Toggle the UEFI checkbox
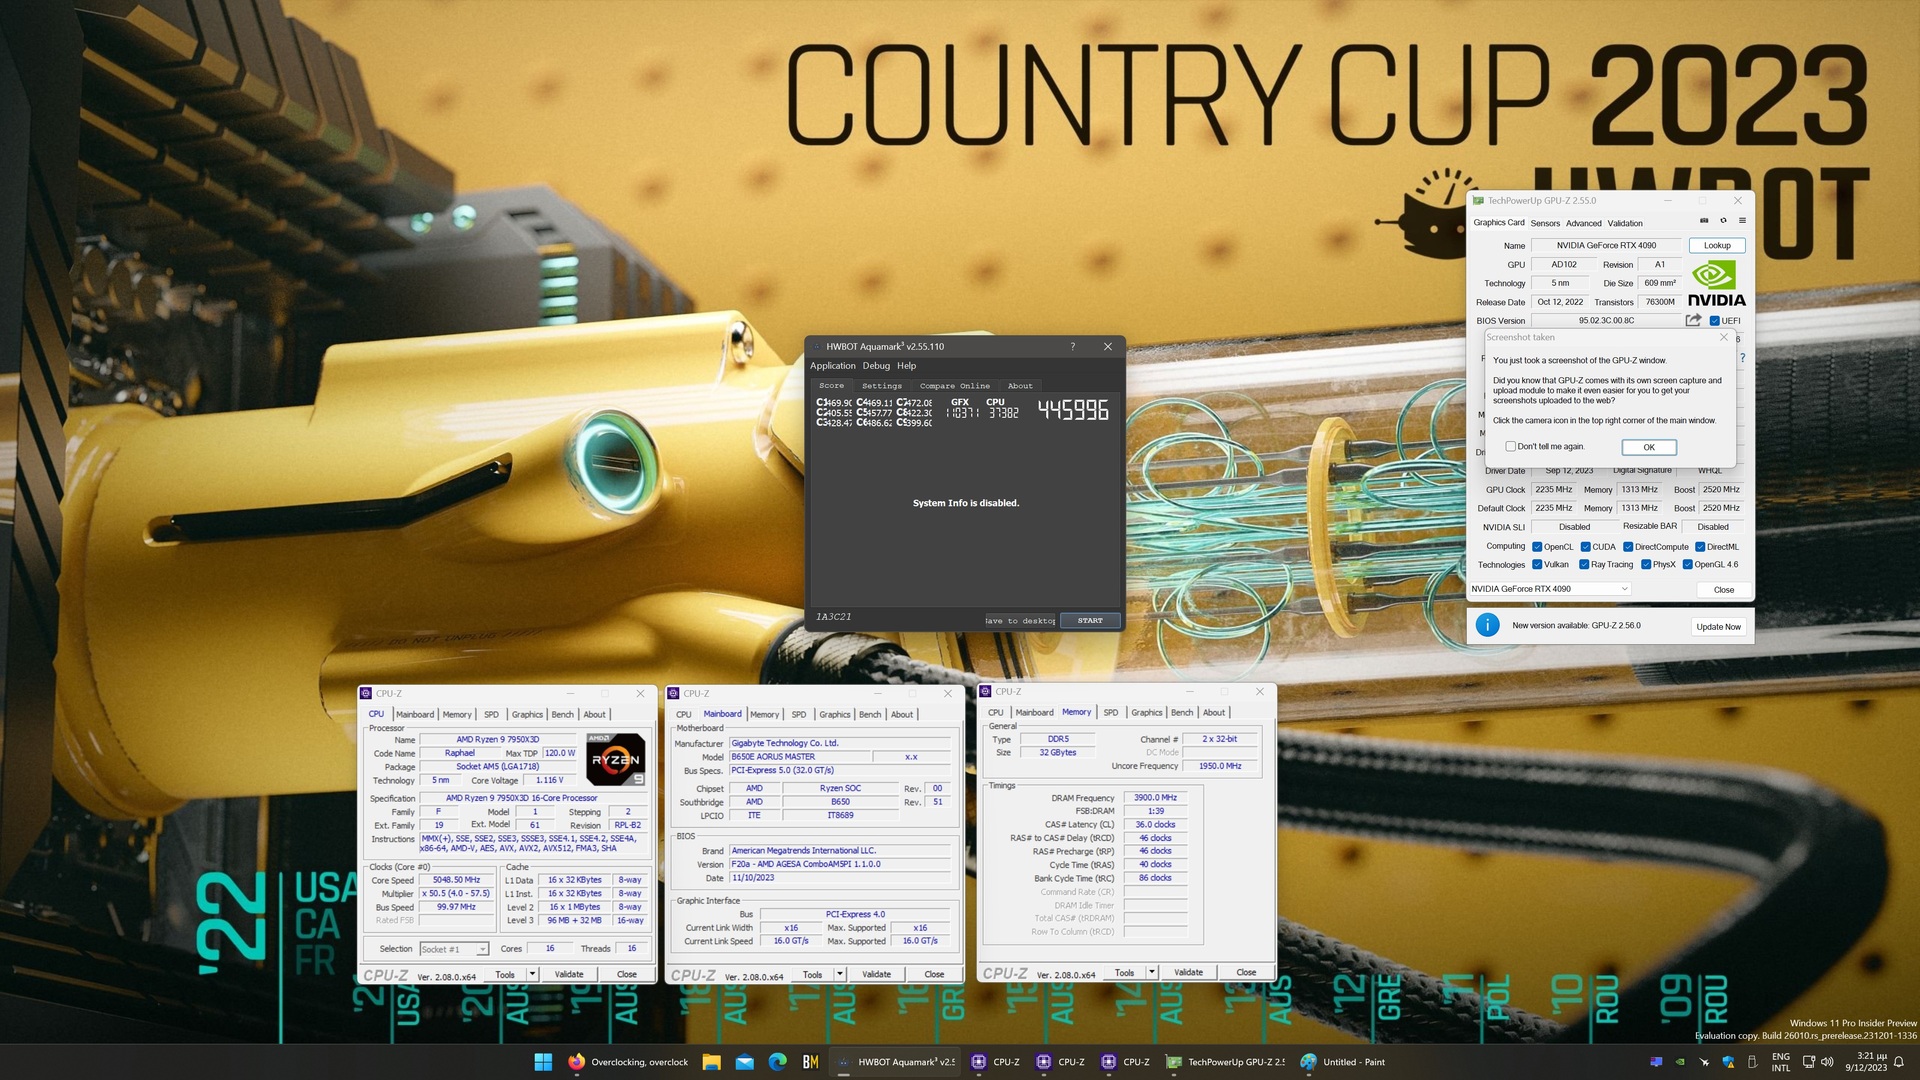1920x1080 pixels. point(1715,321)
